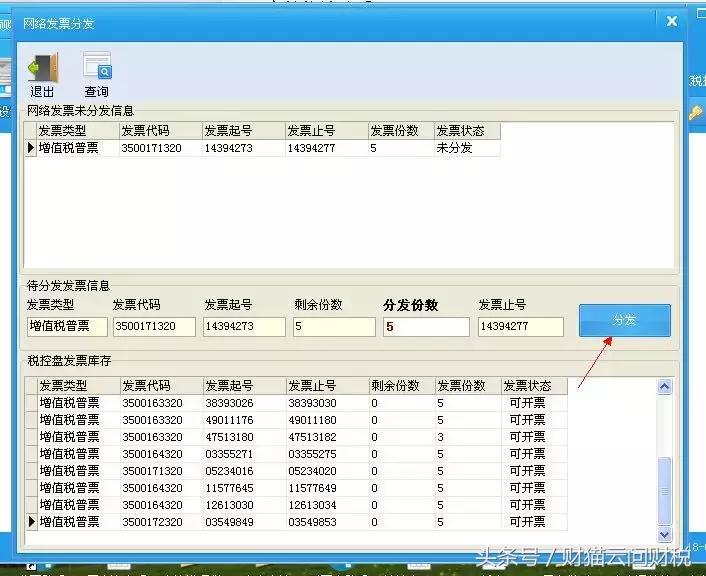Click cell 3500171320 in 未分发信息 table
Screen dimensions: 706x576
pyautogui.click(x=161, y=148)
